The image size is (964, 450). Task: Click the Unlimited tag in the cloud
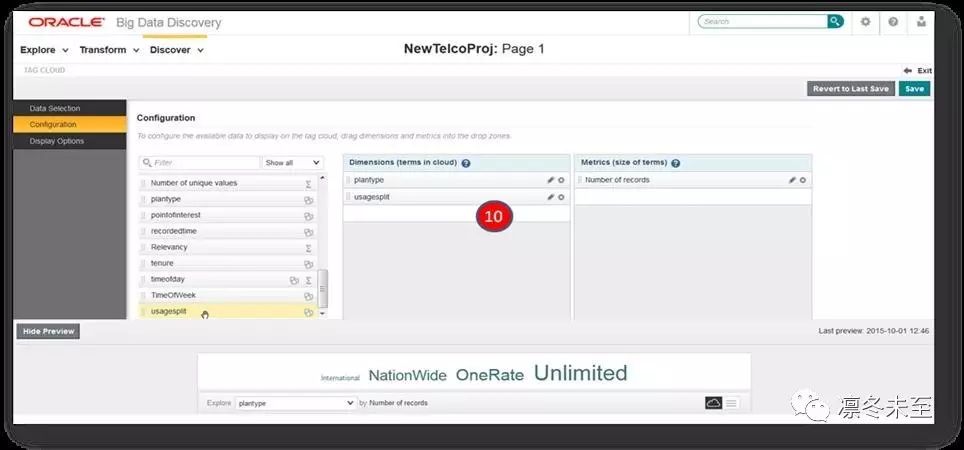[x=580, y=373]
